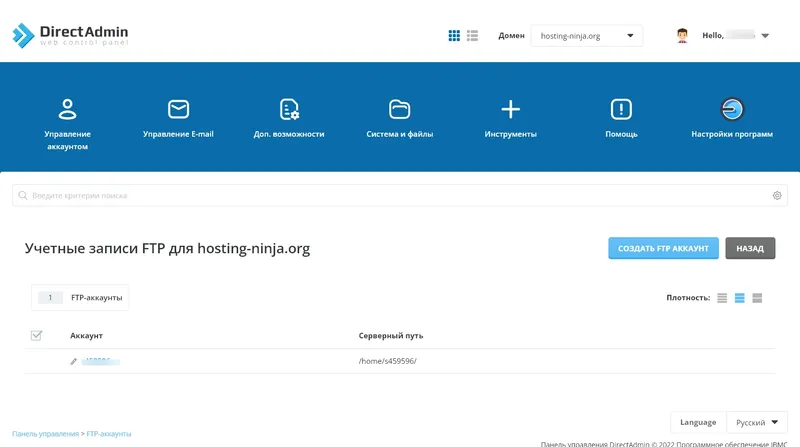The height and width of the screenshot is (447, 800).
Task: Toggle the select-all accounts checkbox
Action: [36, 335]
